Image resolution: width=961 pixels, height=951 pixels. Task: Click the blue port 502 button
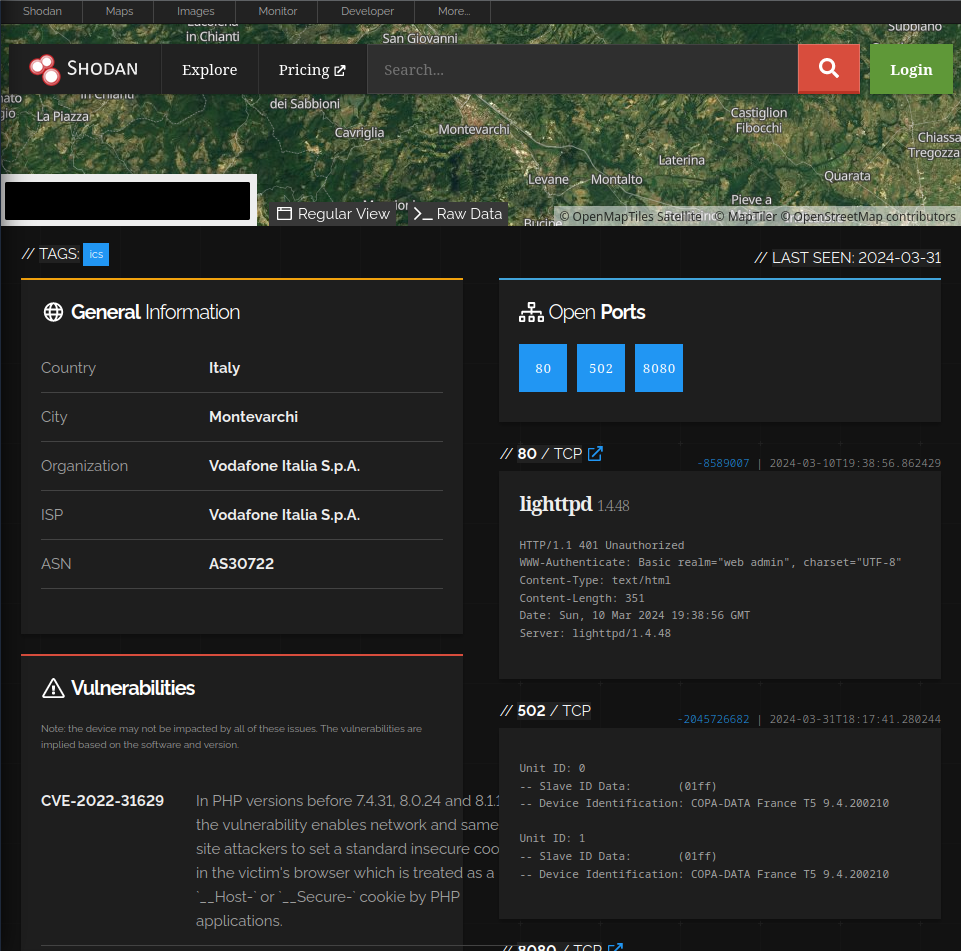[600, 367]
